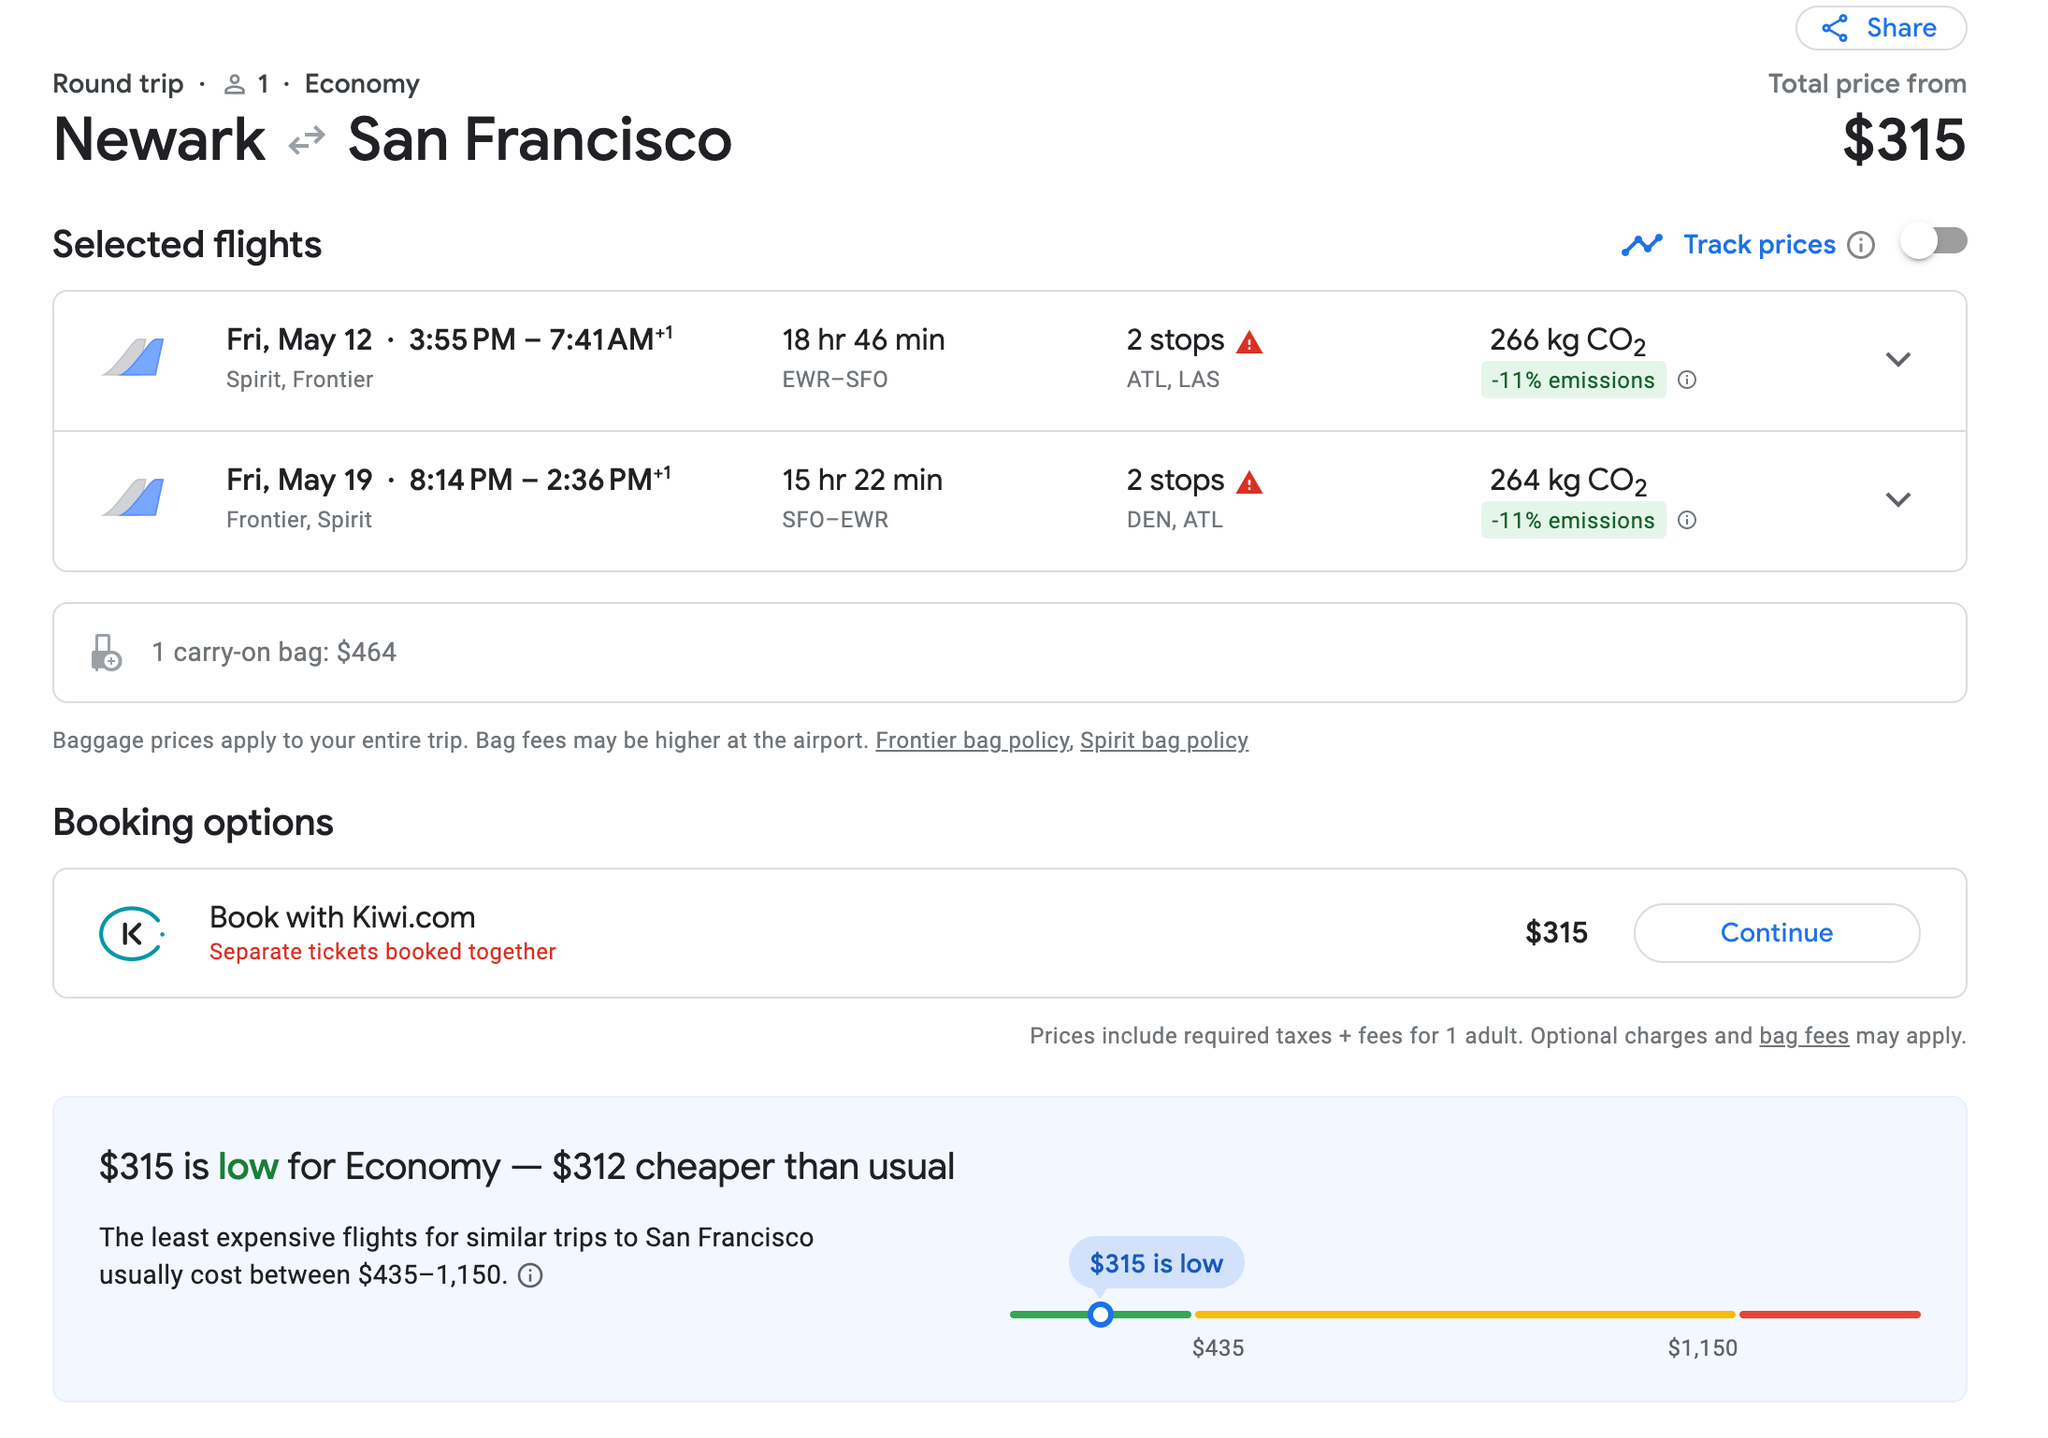Click the Kiwi.com logo

(131, 933)
